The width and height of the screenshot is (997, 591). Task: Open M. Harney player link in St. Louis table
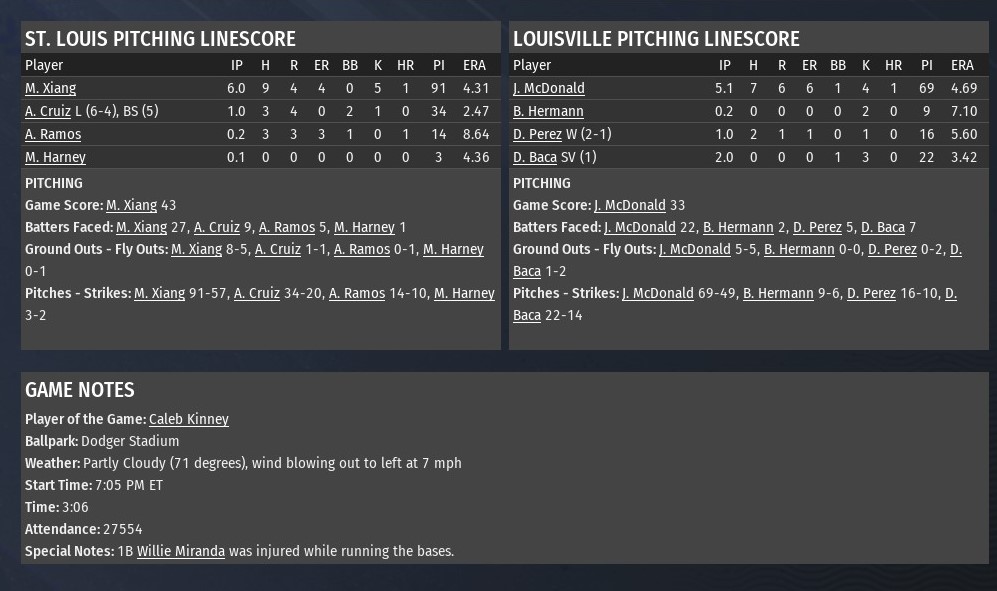point(55,157)
